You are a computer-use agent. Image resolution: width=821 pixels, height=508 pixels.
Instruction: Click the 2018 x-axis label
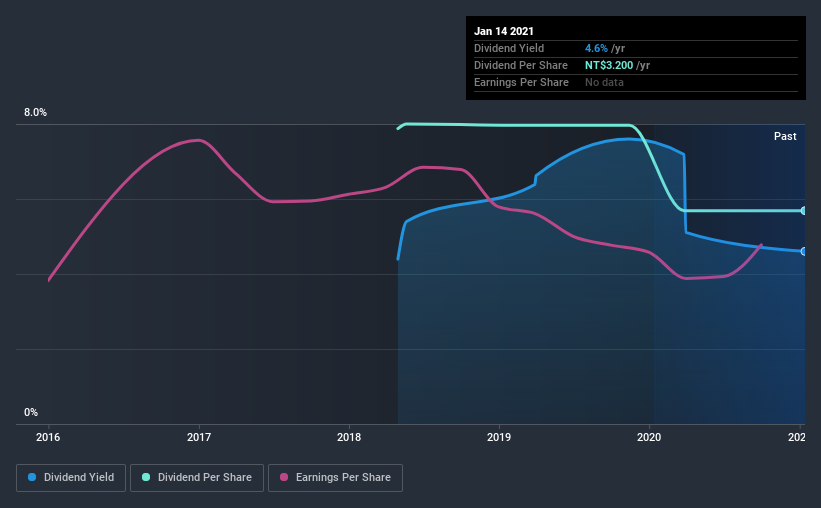coord(349,437)
